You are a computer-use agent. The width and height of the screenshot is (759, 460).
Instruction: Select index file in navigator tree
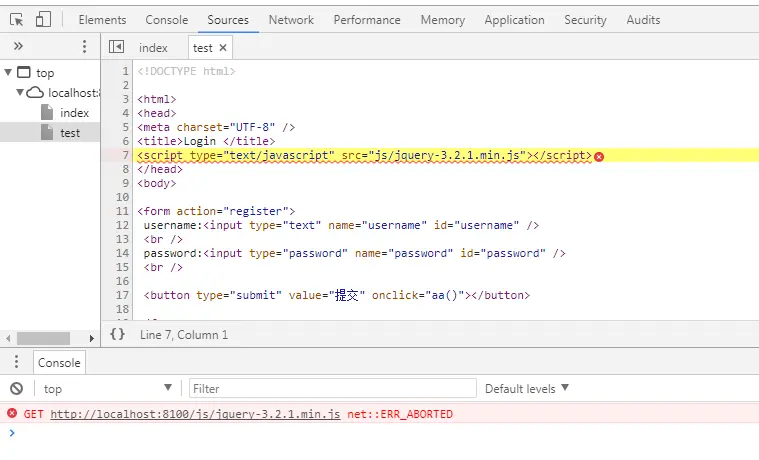tap(74, 112)
